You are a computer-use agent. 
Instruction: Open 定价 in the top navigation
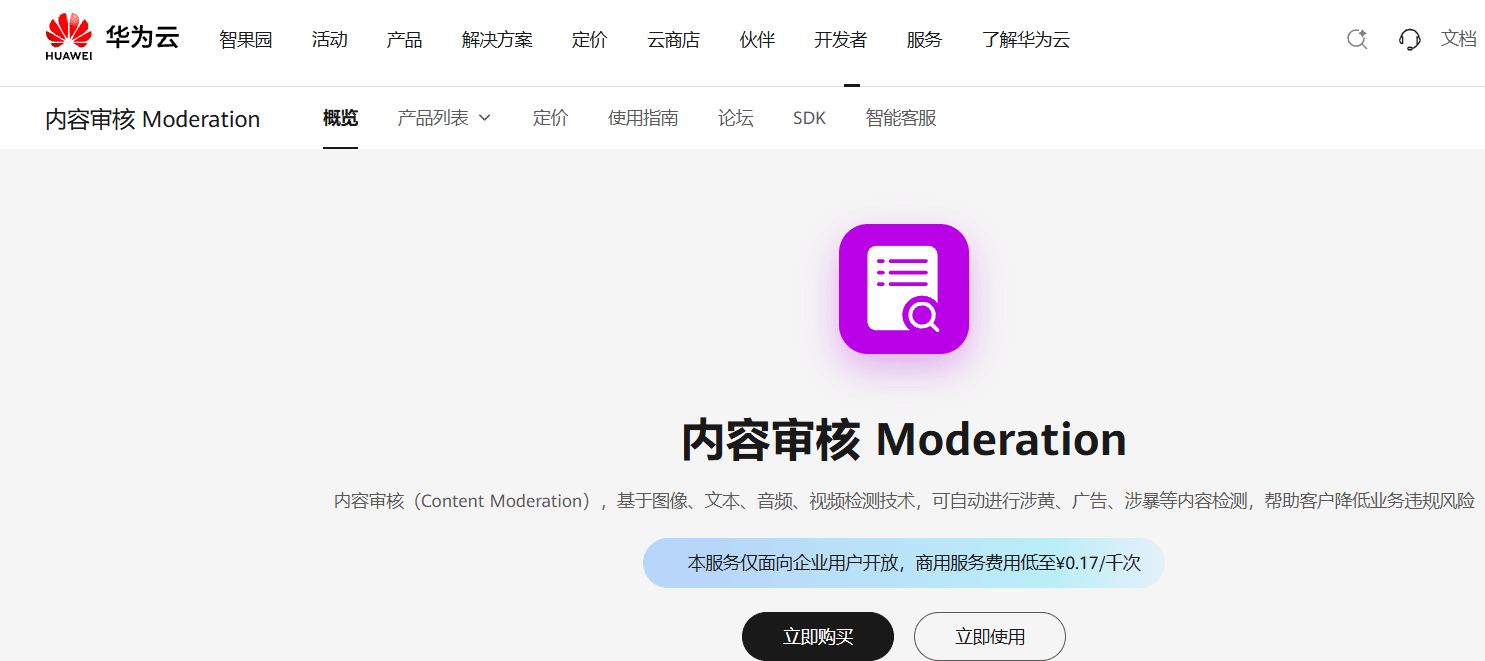click(590, 40)
